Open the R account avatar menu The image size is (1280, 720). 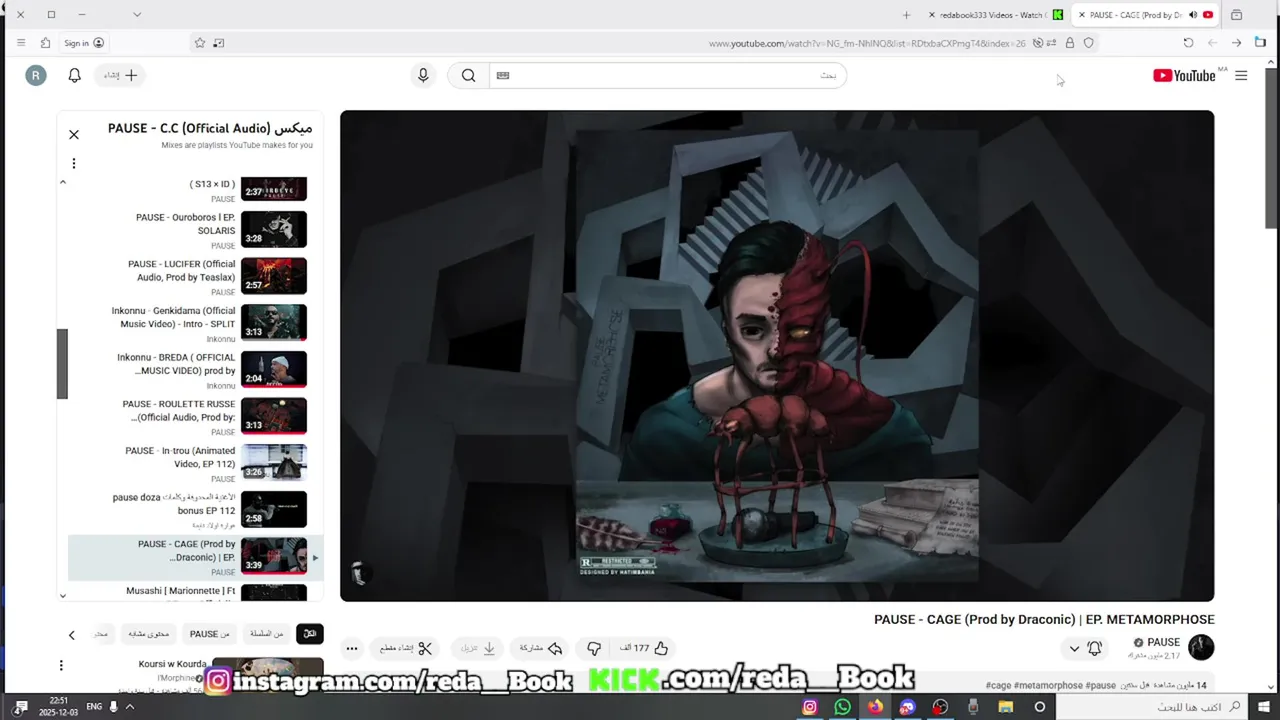[36, 75]
